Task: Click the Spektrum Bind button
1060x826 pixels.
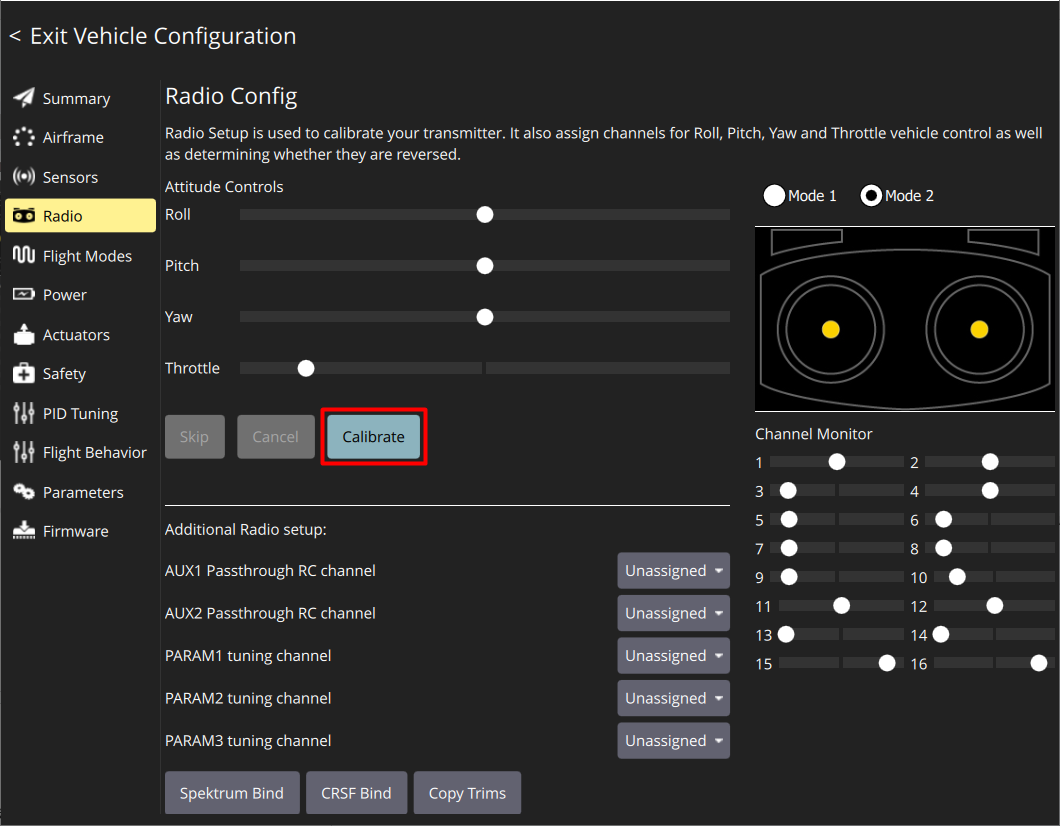Action: [232, 792]
